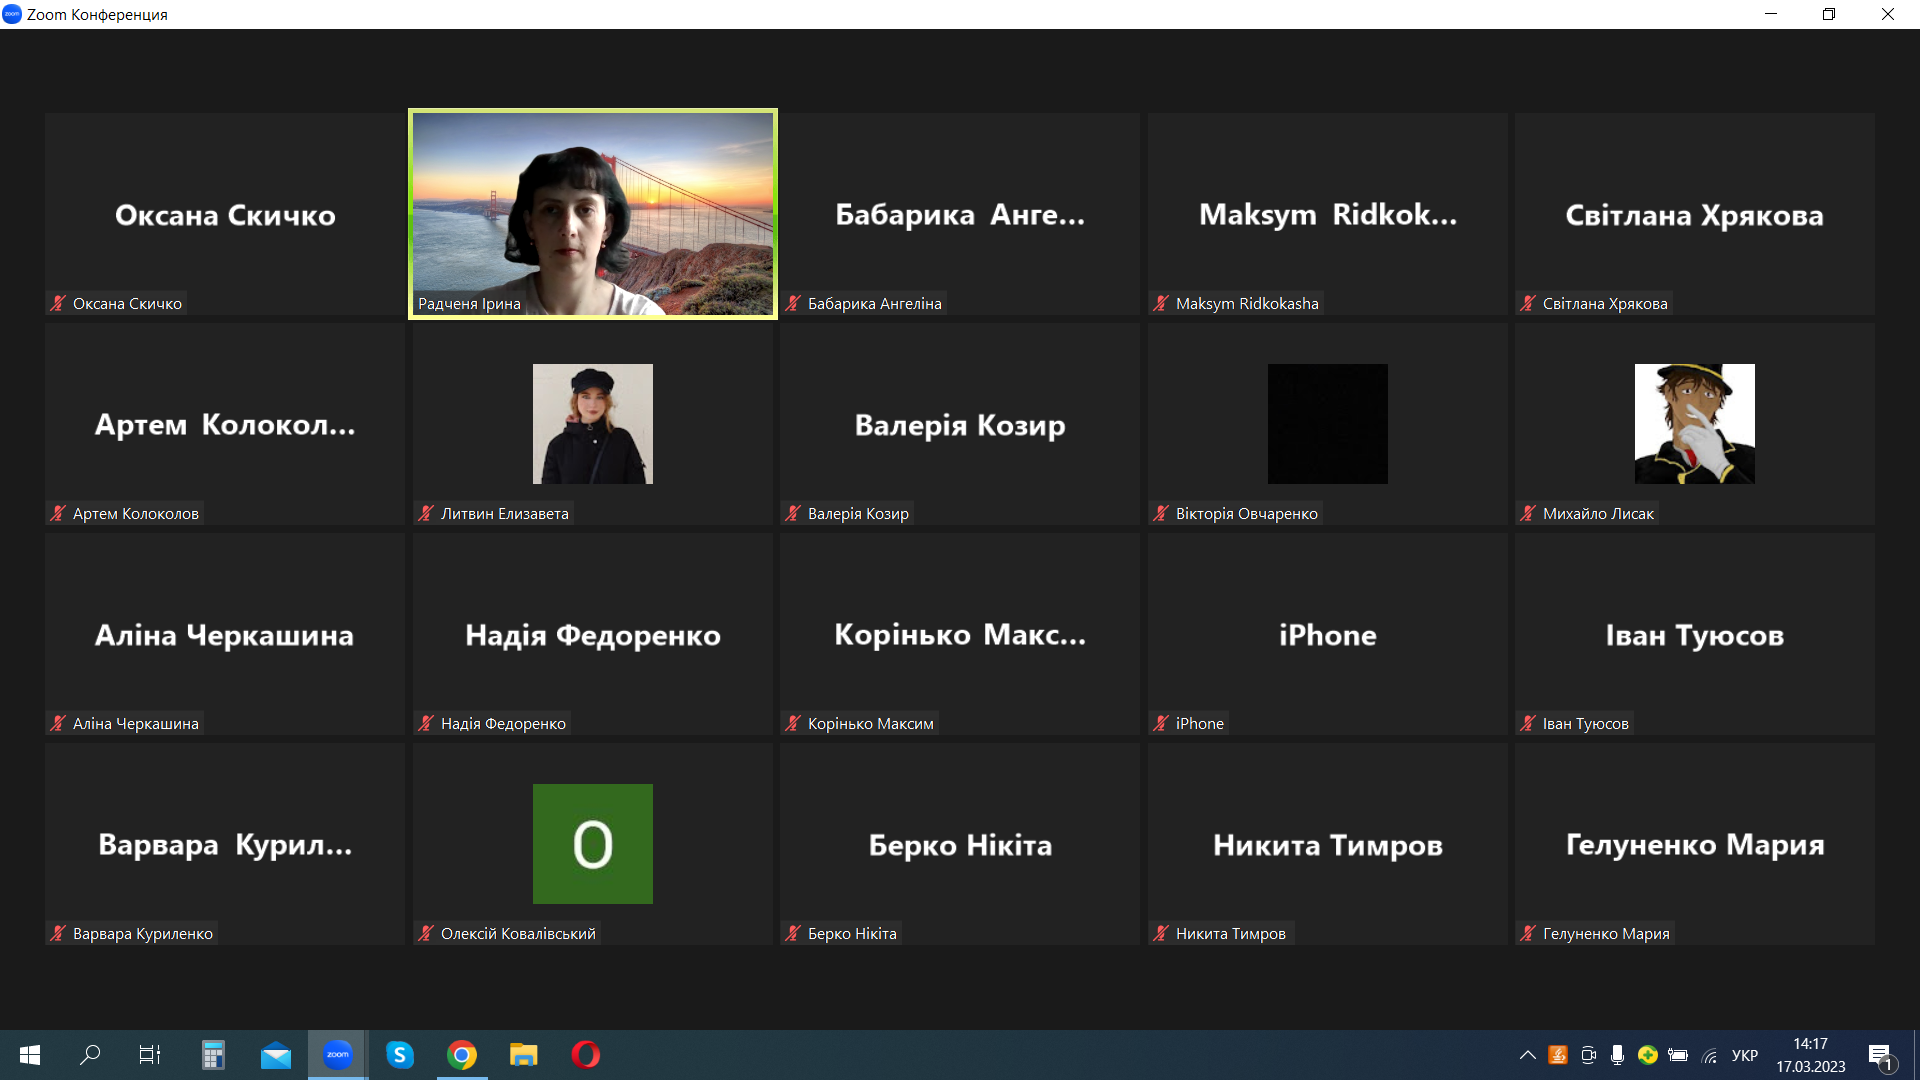Viewport: 1920px width, 1080px height.
Task: Click the battery icon in system tray
Action: click(1678, 1055)
